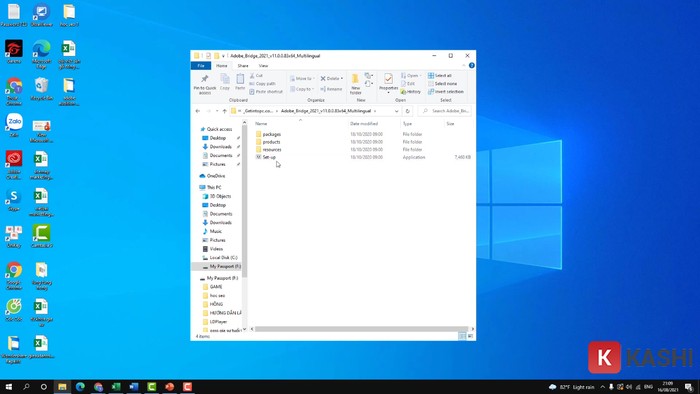Switch to the View ribbon tab
The height and width of the screenshot is (394, 700).
pyautogui.click(x=263, y=66)
